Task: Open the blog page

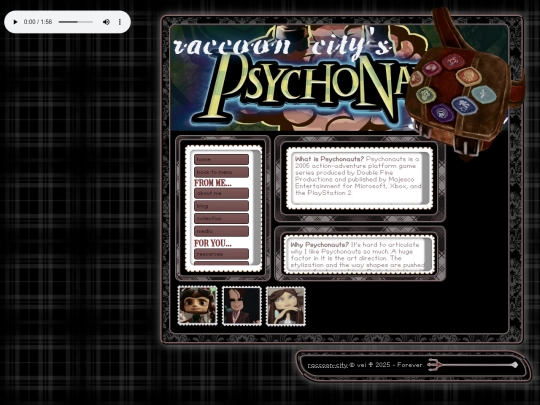Action: (221, 206)
